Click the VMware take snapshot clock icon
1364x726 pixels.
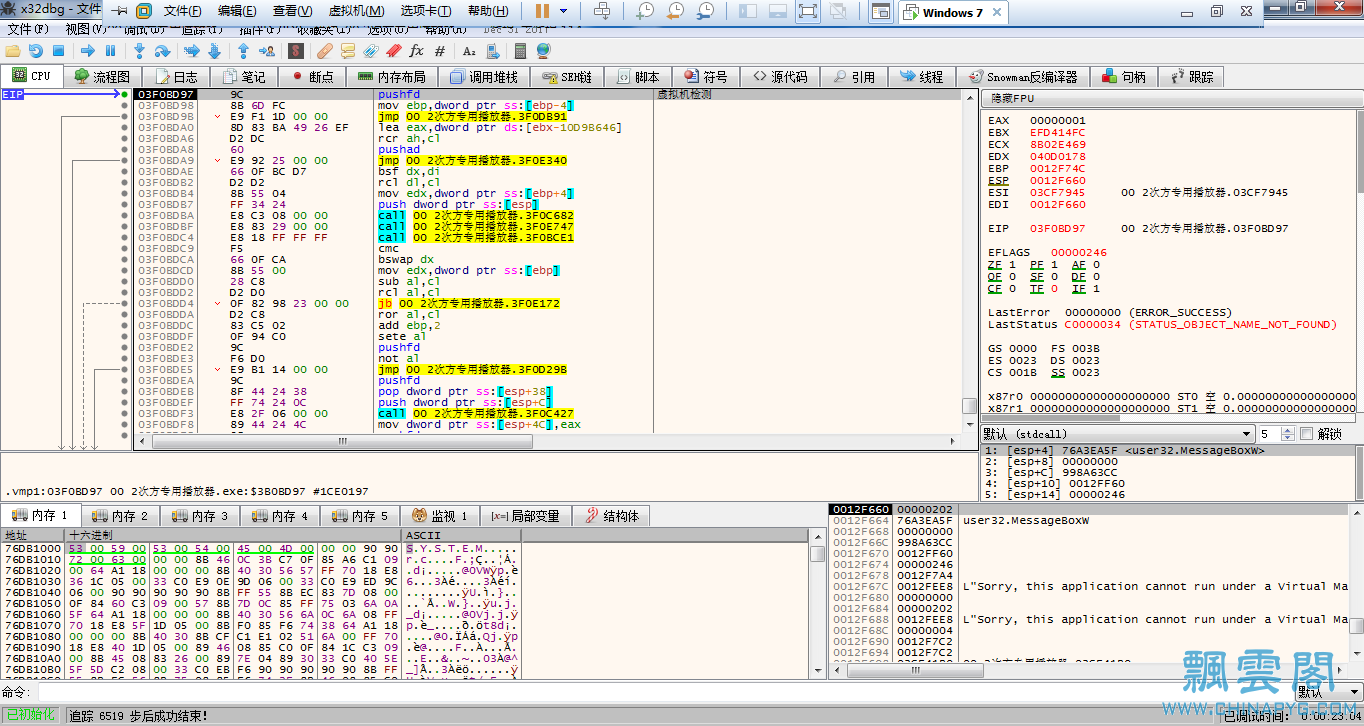click(645, 11)
